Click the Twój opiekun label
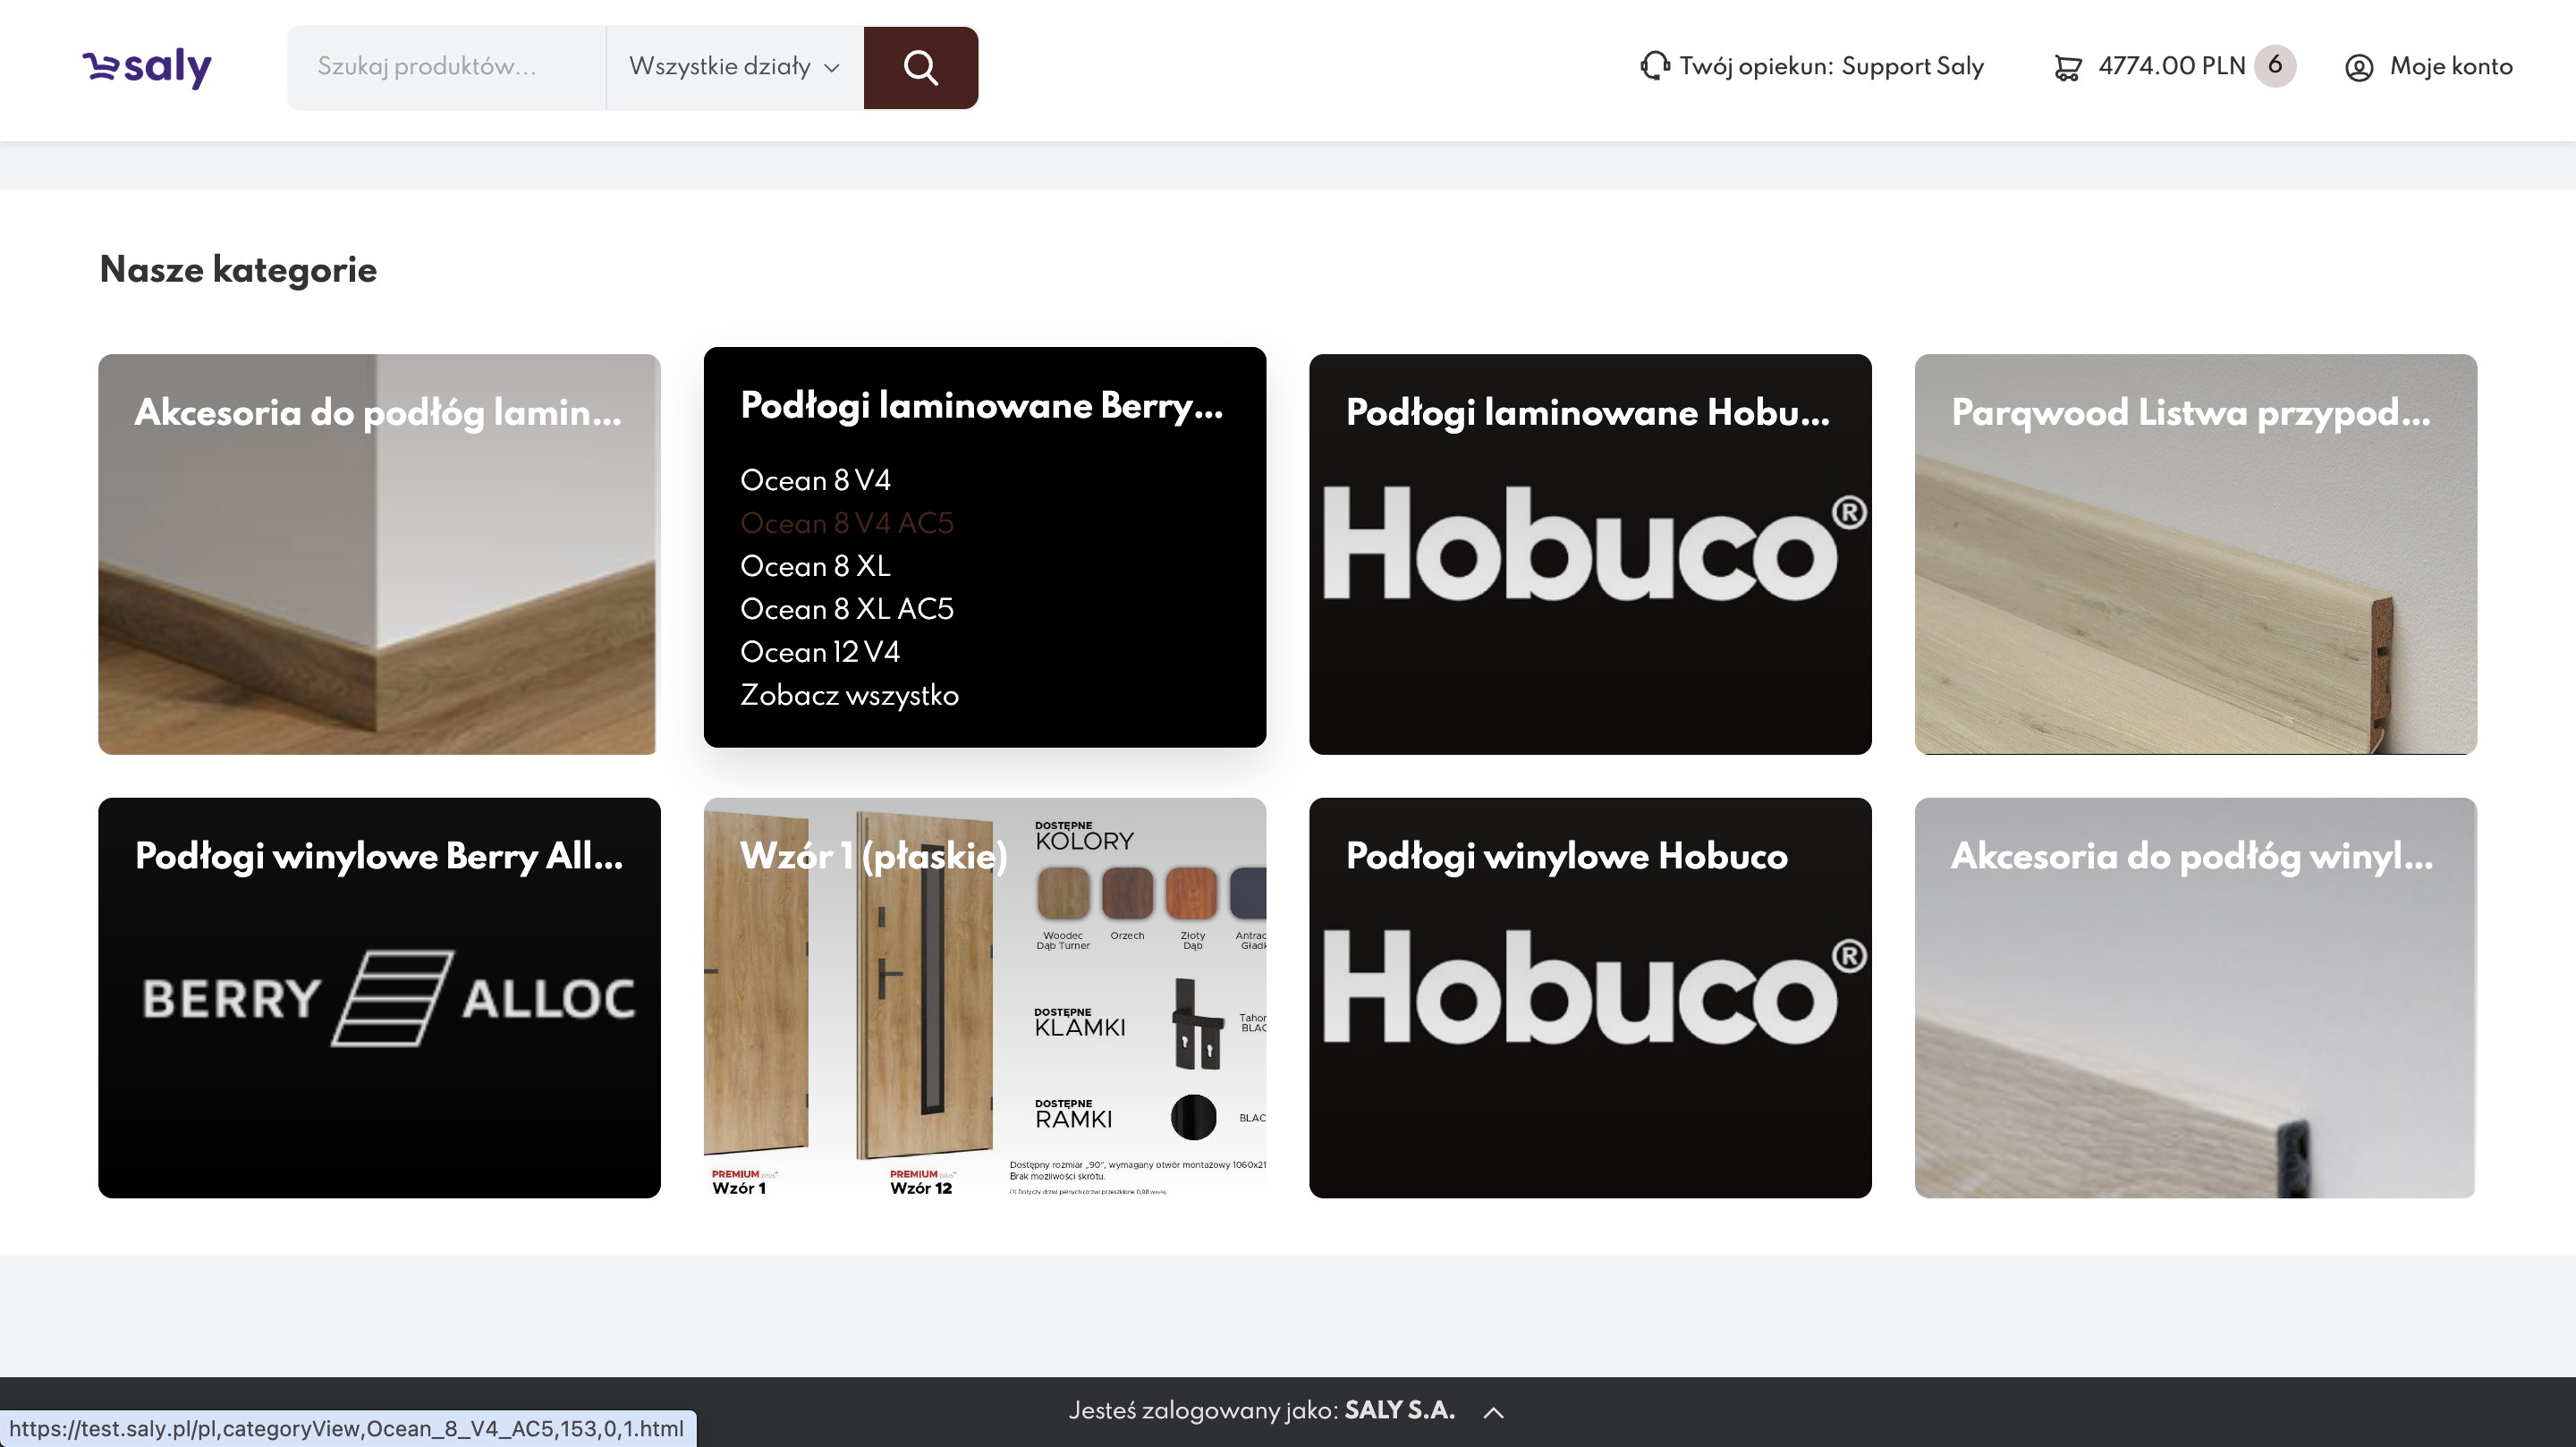Screen dimensions: 2576x1447 coord(1756,66)
